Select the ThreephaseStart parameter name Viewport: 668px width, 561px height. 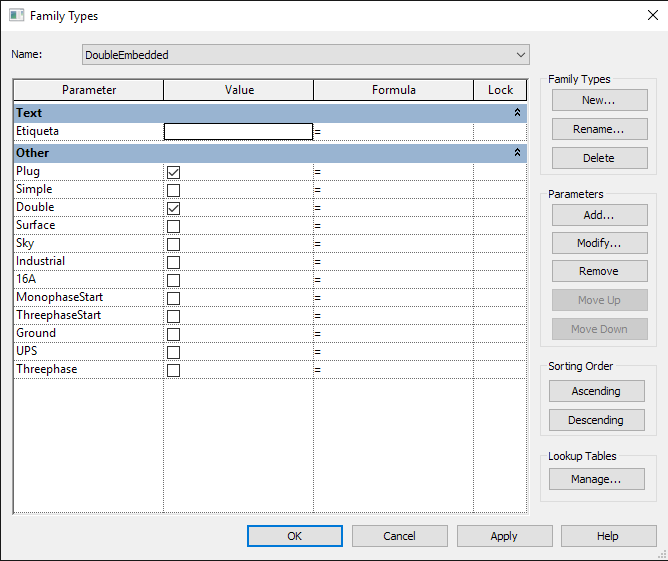pos(58,315)
